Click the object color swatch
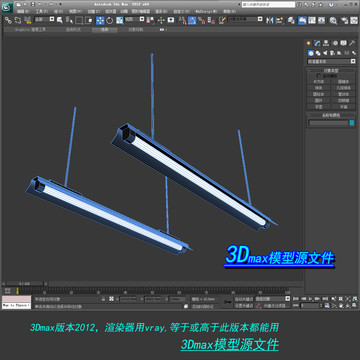The height and width of the screenshot is (360, 360). 352,123
